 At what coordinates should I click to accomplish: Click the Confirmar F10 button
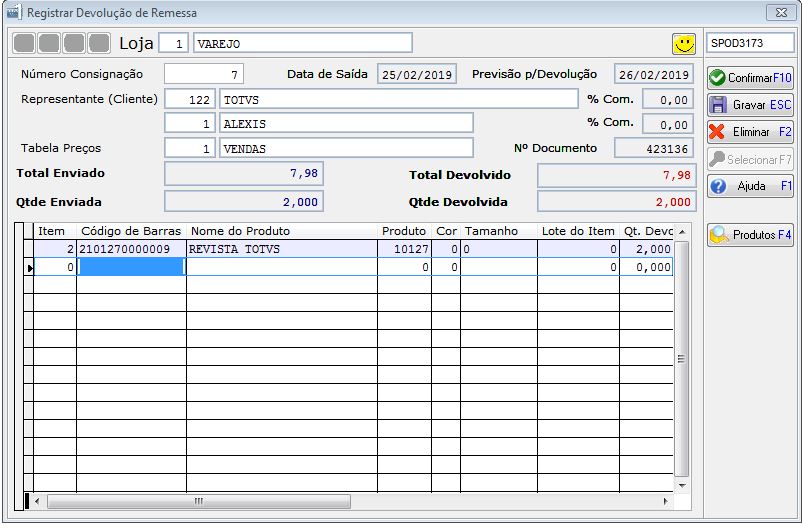click(750, 78)
